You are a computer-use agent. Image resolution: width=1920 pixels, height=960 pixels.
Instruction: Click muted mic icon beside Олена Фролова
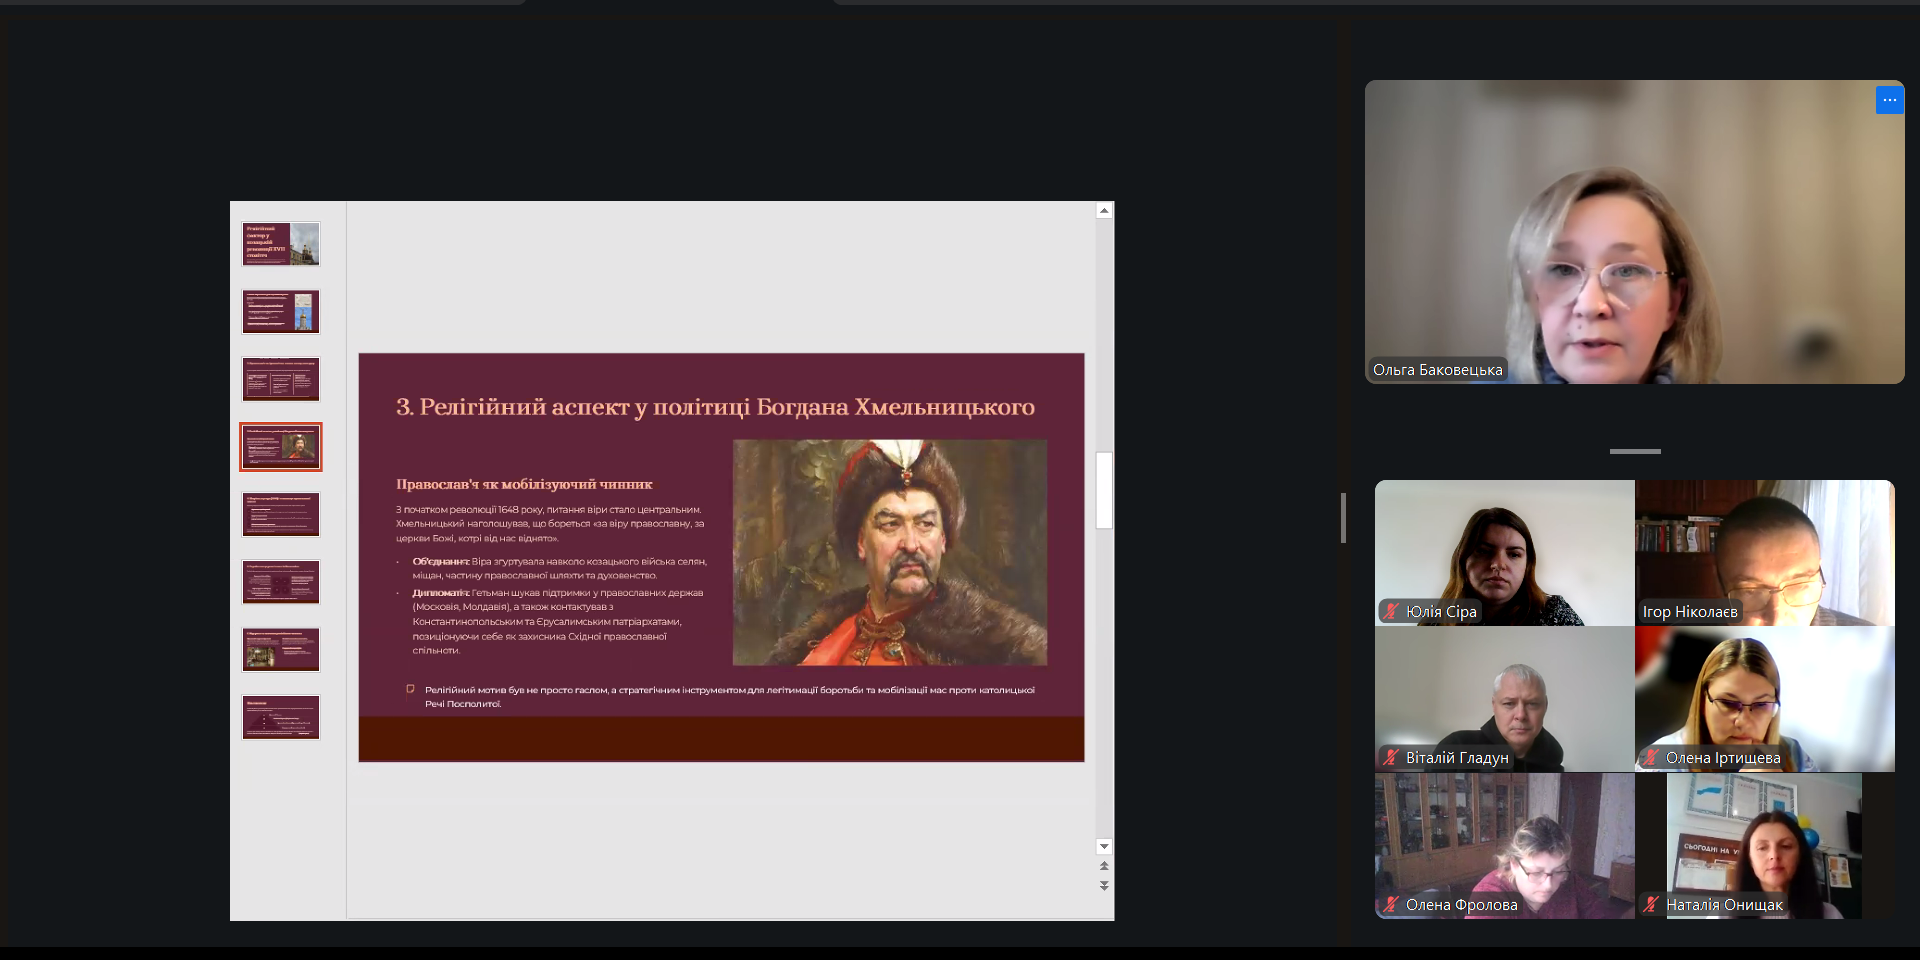click(x=1391, y=904)
